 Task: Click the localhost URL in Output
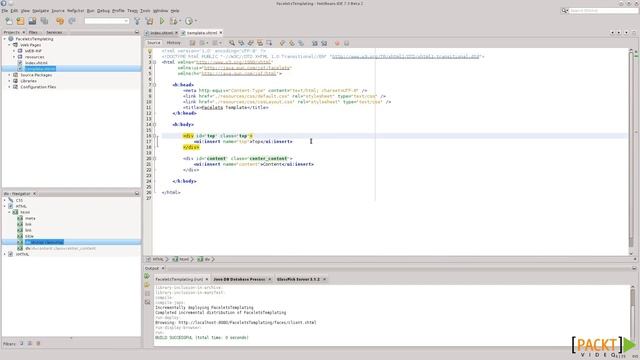pyautogui.click(x=247, y=322)
